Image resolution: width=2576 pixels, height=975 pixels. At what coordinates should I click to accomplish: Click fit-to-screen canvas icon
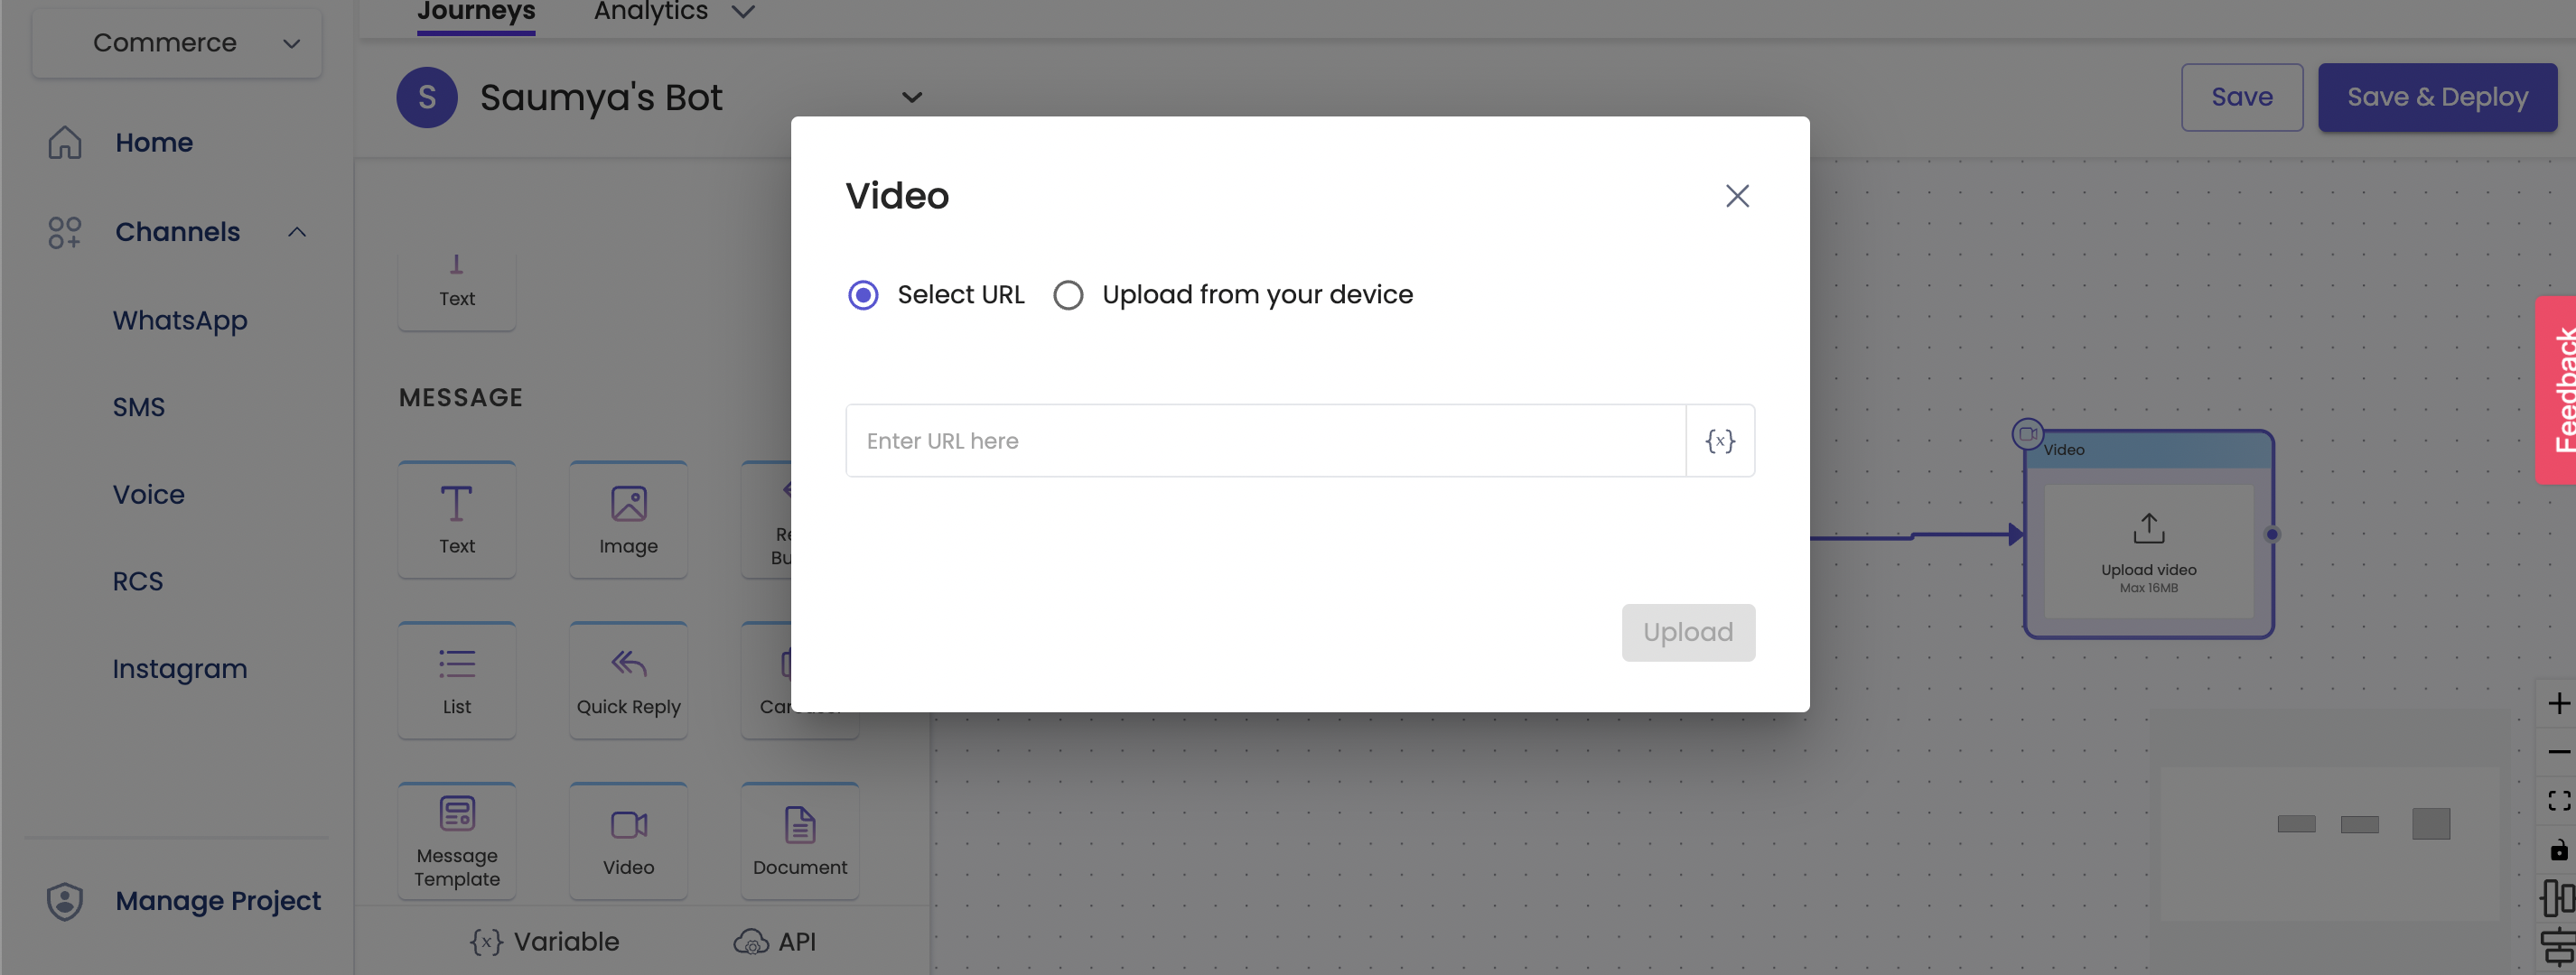click(x=2558, y=801)
